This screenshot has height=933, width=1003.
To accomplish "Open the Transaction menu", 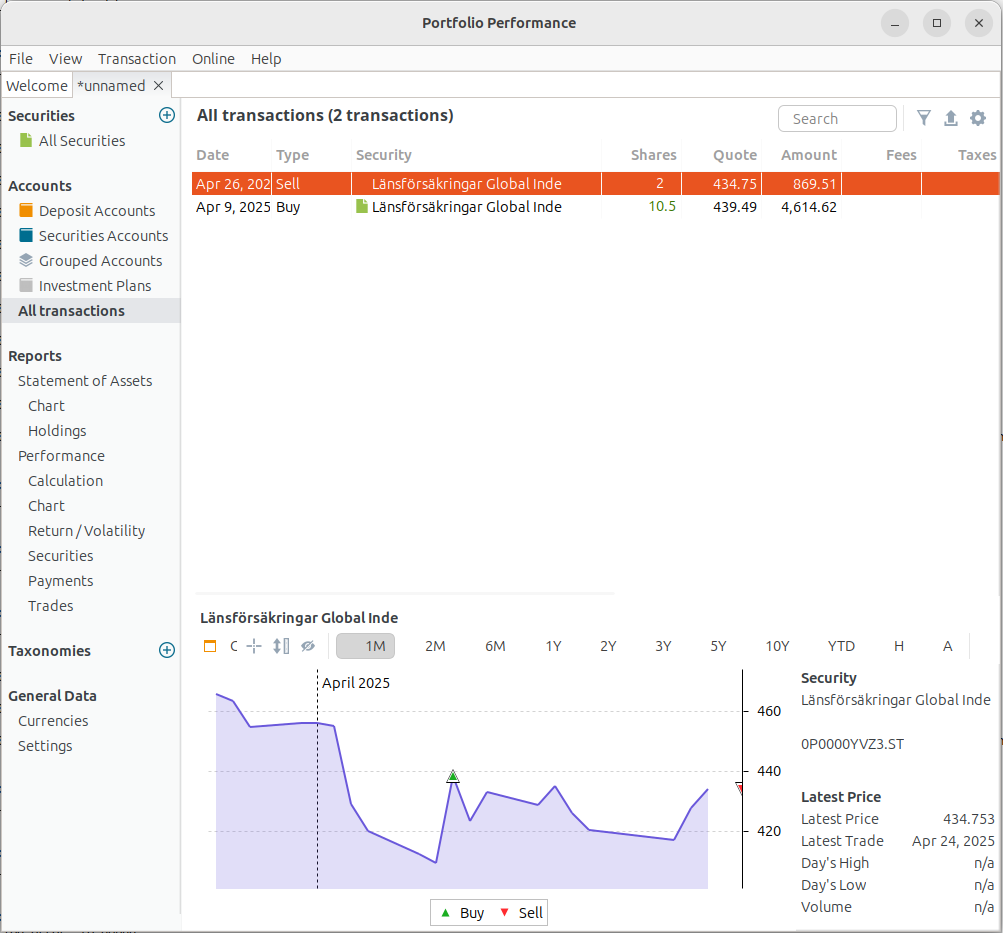I will pos(137,59).
